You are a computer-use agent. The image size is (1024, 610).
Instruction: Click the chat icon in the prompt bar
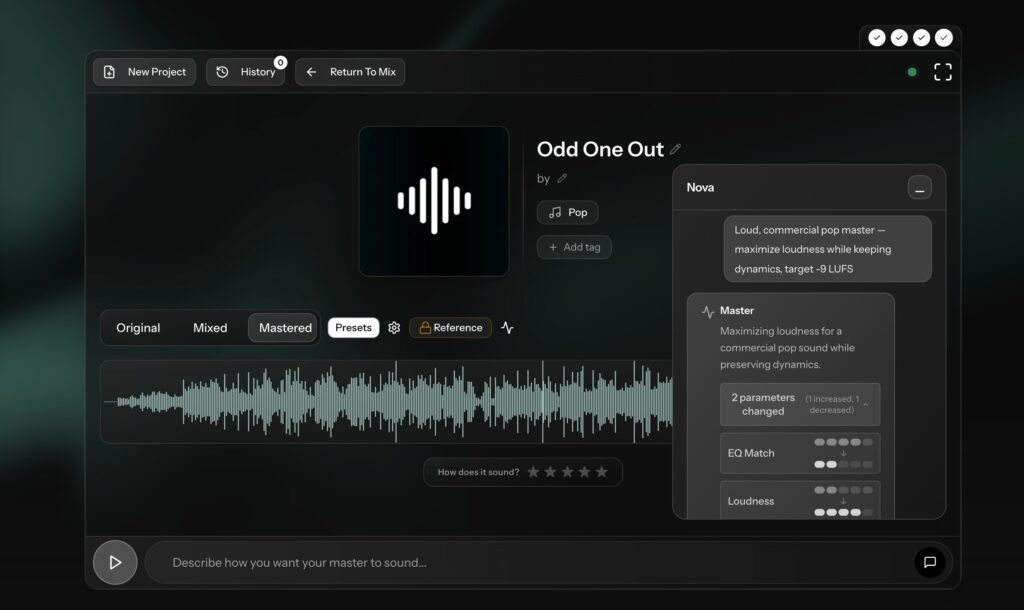(x=929, y=562)
